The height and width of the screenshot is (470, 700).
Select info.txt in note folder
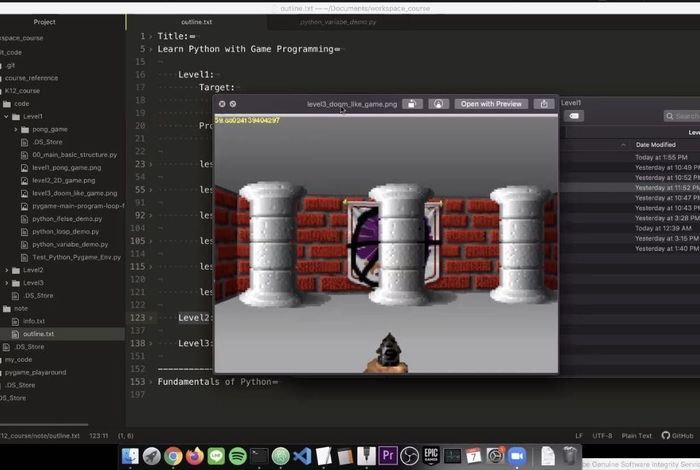[x=34, y=321]
